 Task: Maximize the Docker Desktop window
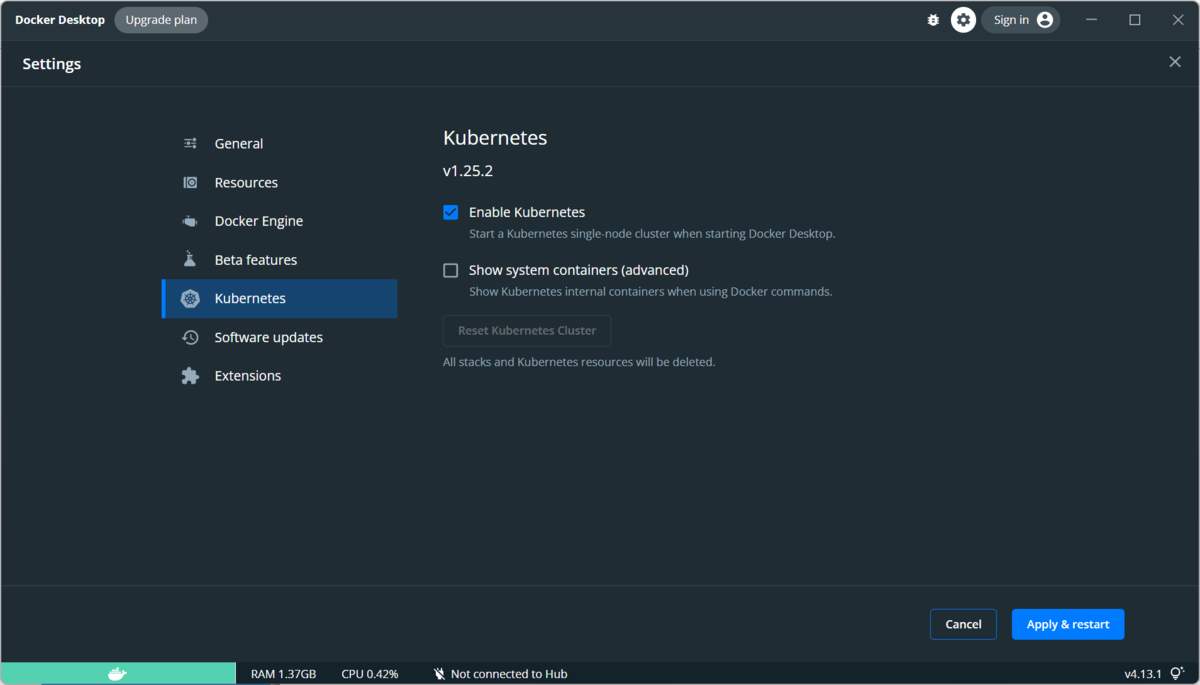(1135, 20)
